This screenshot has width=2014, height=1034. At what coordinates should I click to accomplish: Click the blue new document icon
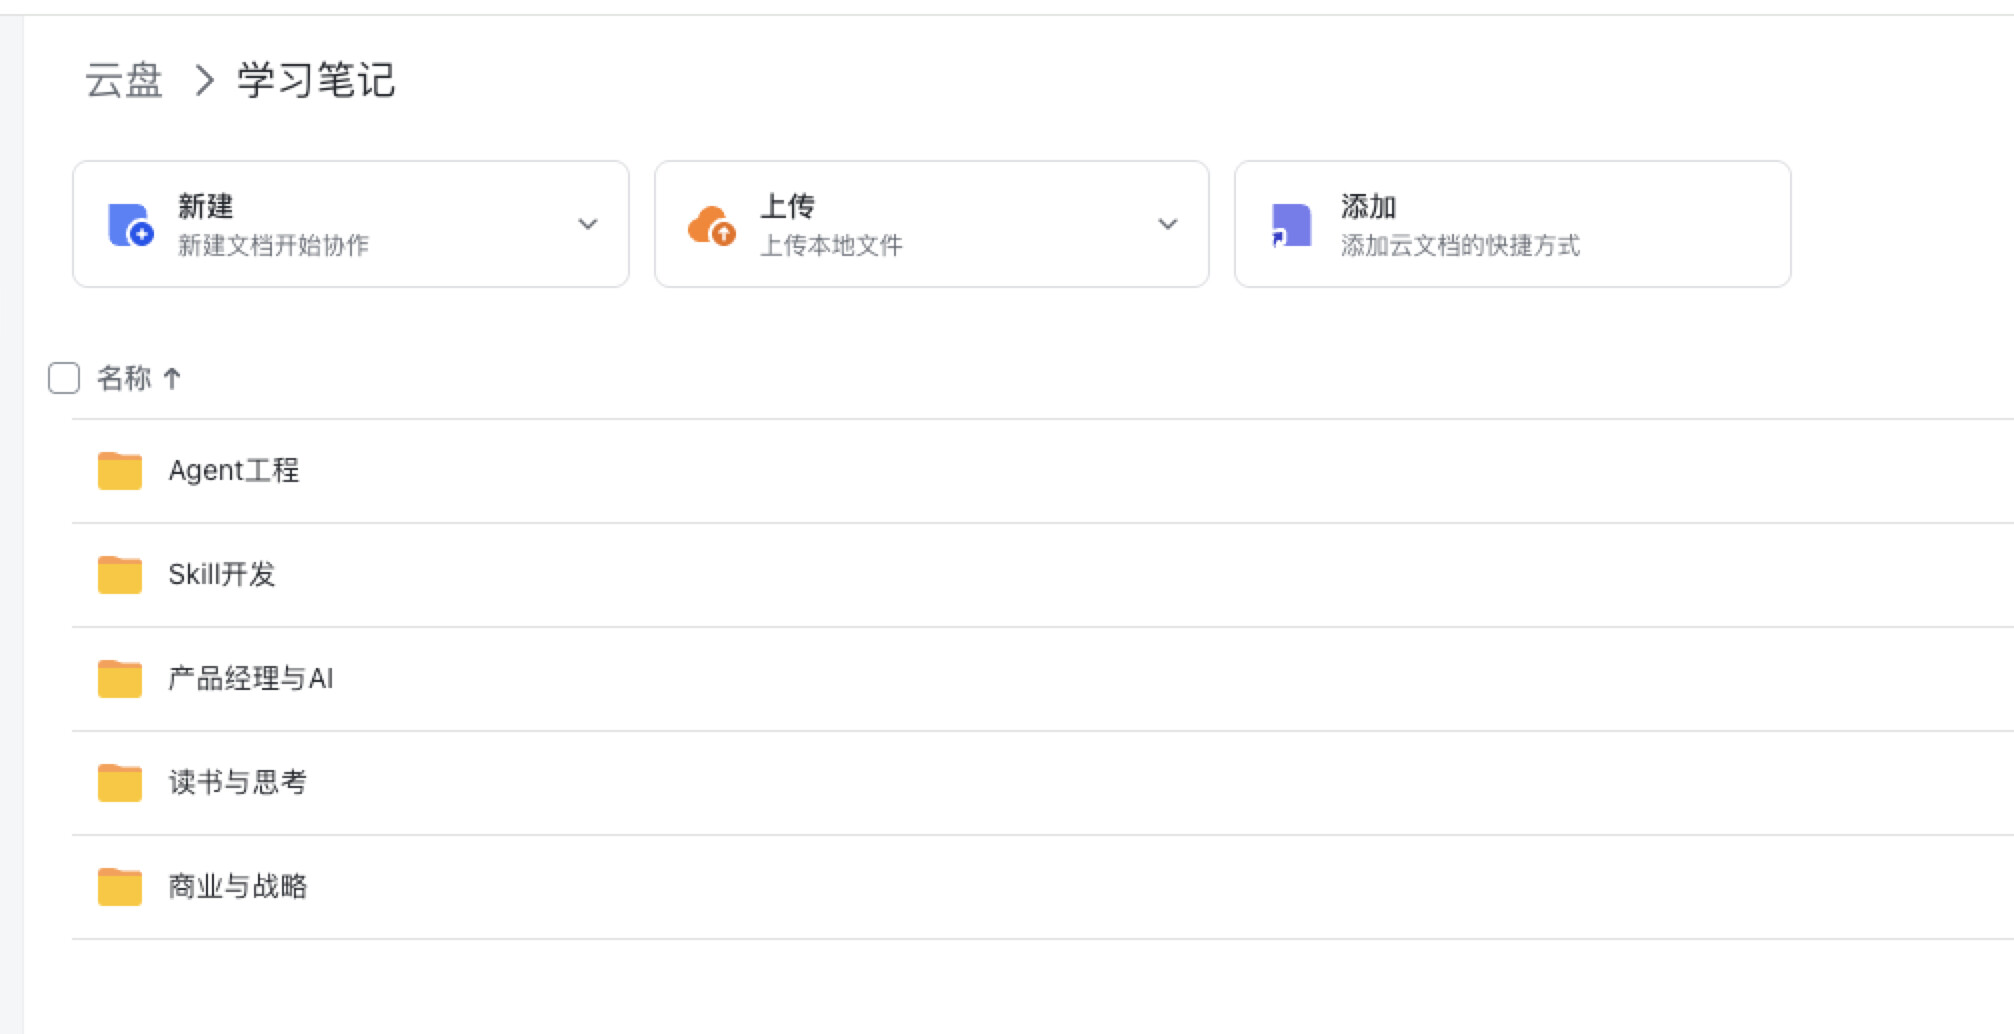click(x=130, y=224)
